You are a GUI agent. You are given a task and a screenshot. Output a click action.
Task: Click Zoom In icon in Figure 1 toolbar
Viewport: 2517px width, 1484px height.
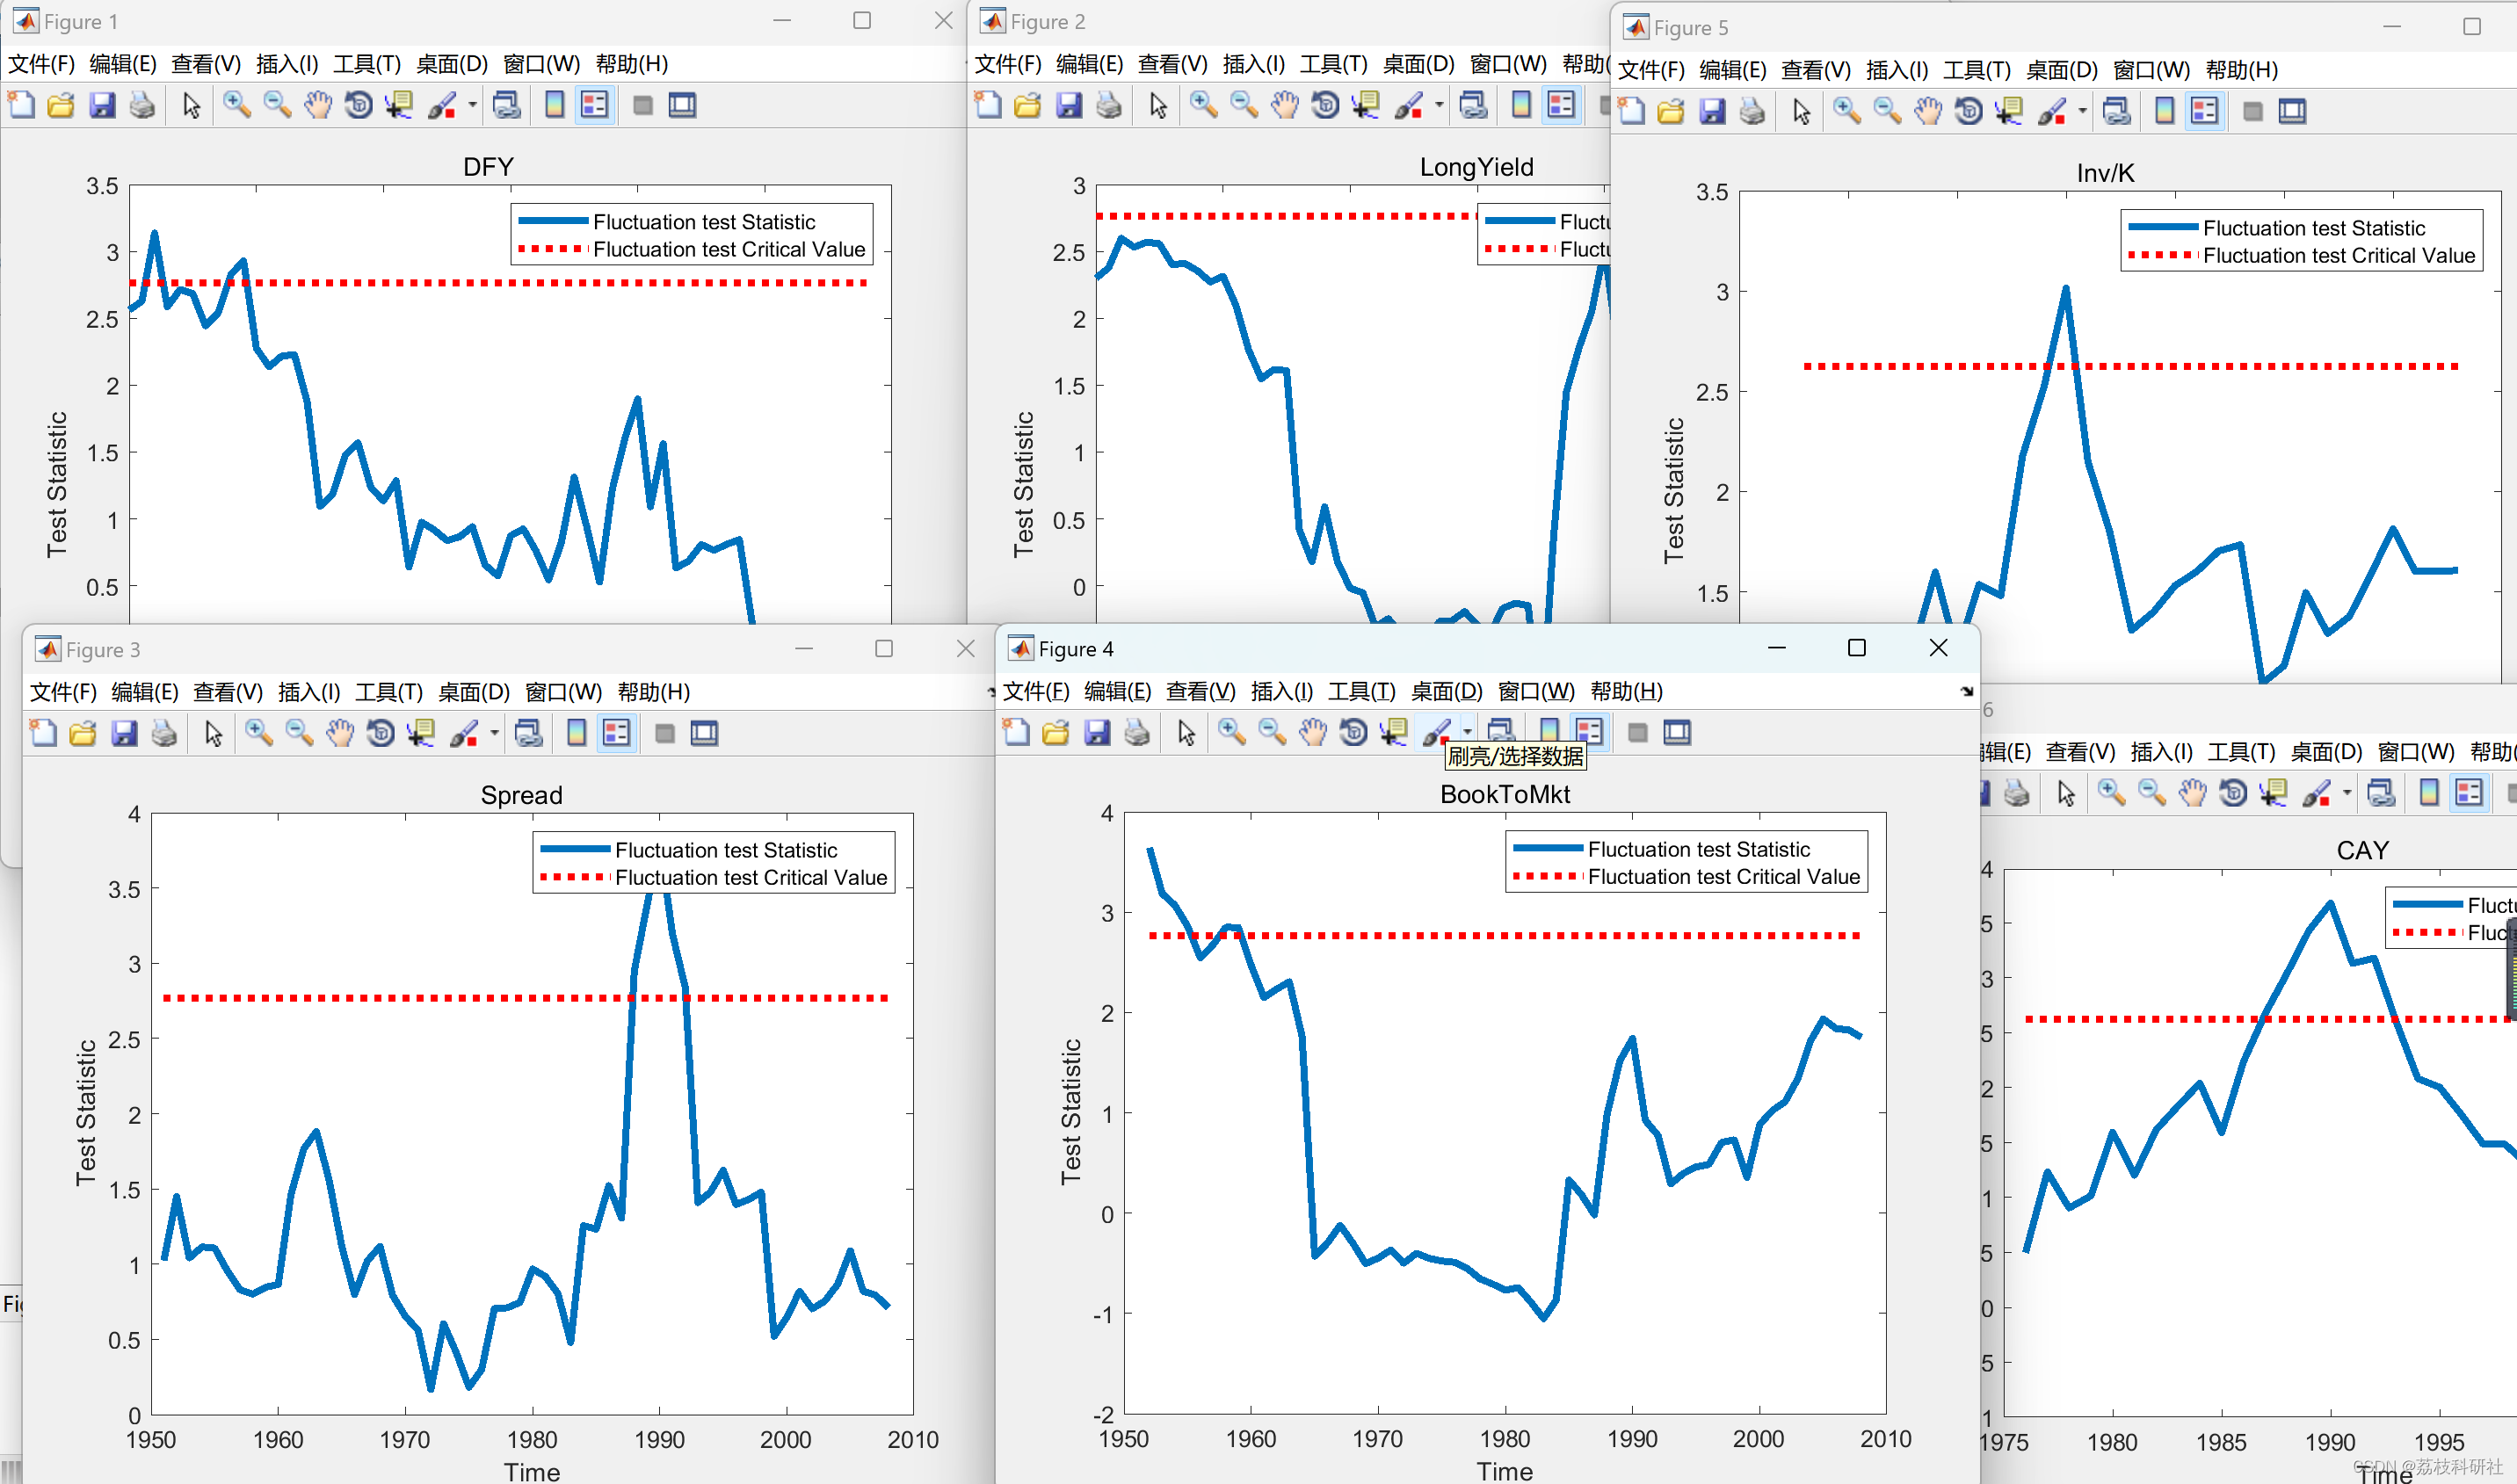pyautogui.click(x=236, y=105)
